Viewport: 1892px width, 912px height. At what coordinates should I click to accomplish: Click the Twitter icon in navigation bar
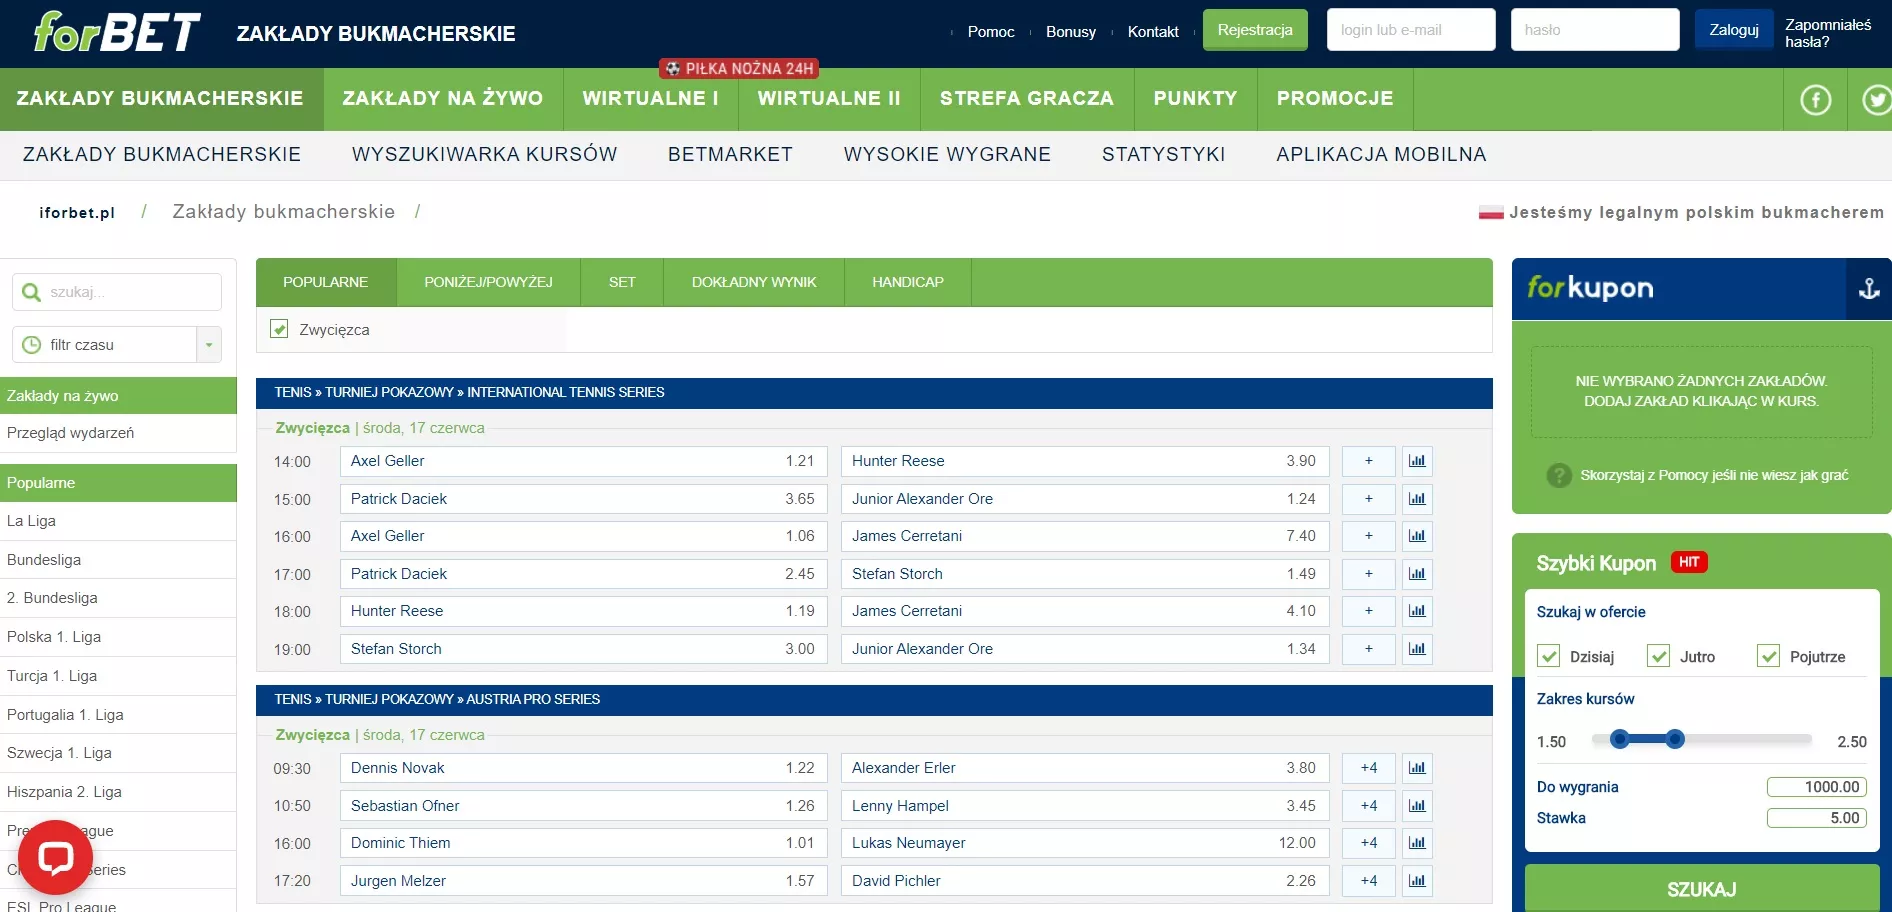[1876, 100]
